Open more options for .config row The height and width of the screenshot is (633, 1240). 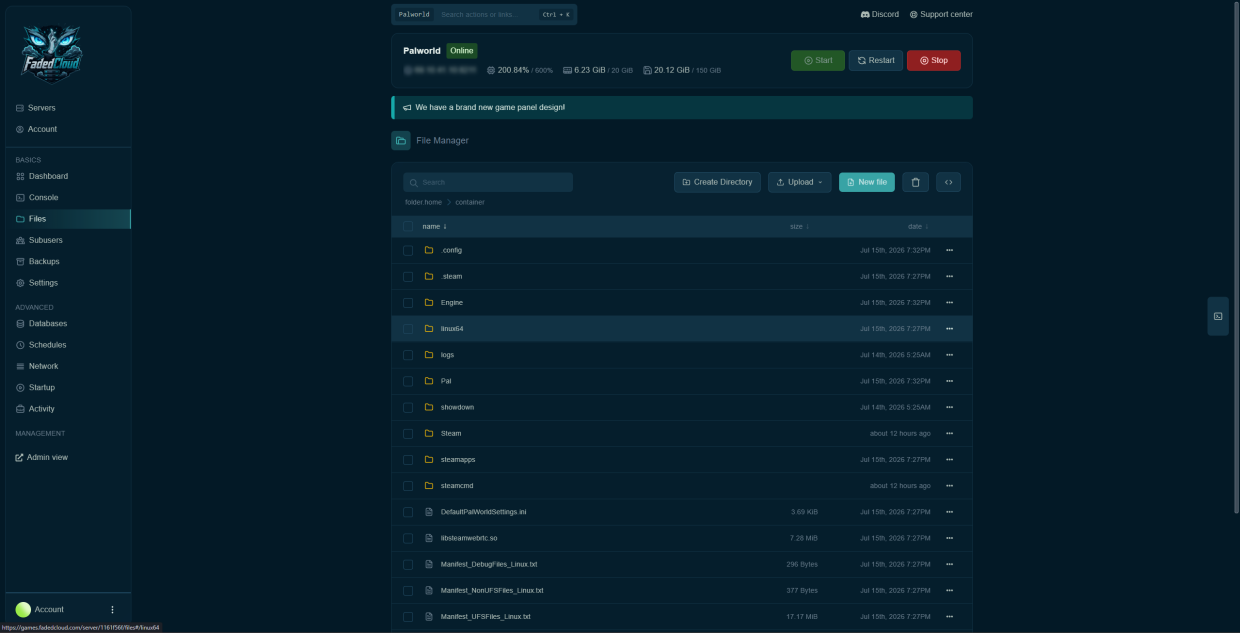point(949,250)
